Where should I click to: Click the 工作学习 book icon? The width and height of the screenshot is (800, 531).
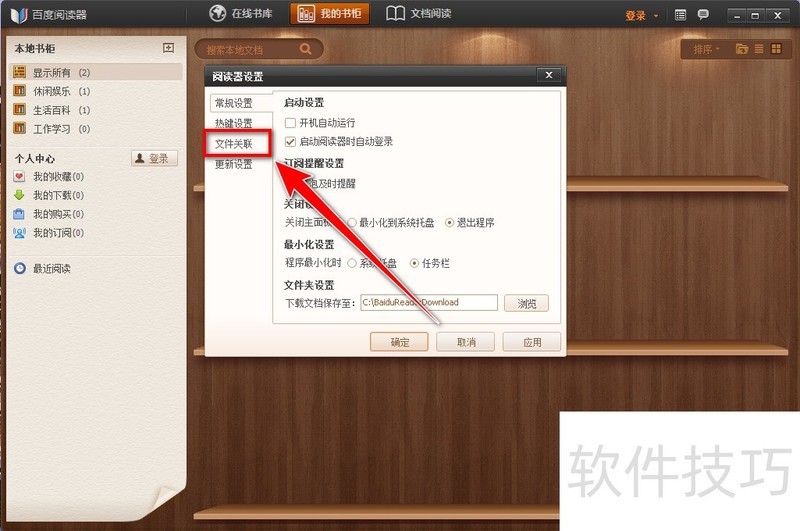pyautogui.click(x=19, y=128)
